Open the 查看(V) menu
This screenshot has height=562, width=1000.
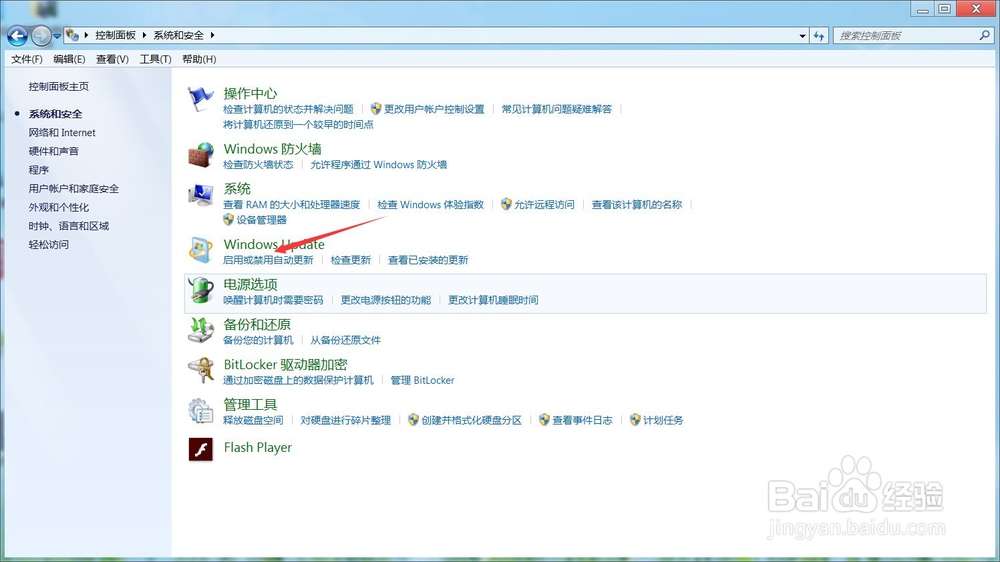tap(112, 59)
